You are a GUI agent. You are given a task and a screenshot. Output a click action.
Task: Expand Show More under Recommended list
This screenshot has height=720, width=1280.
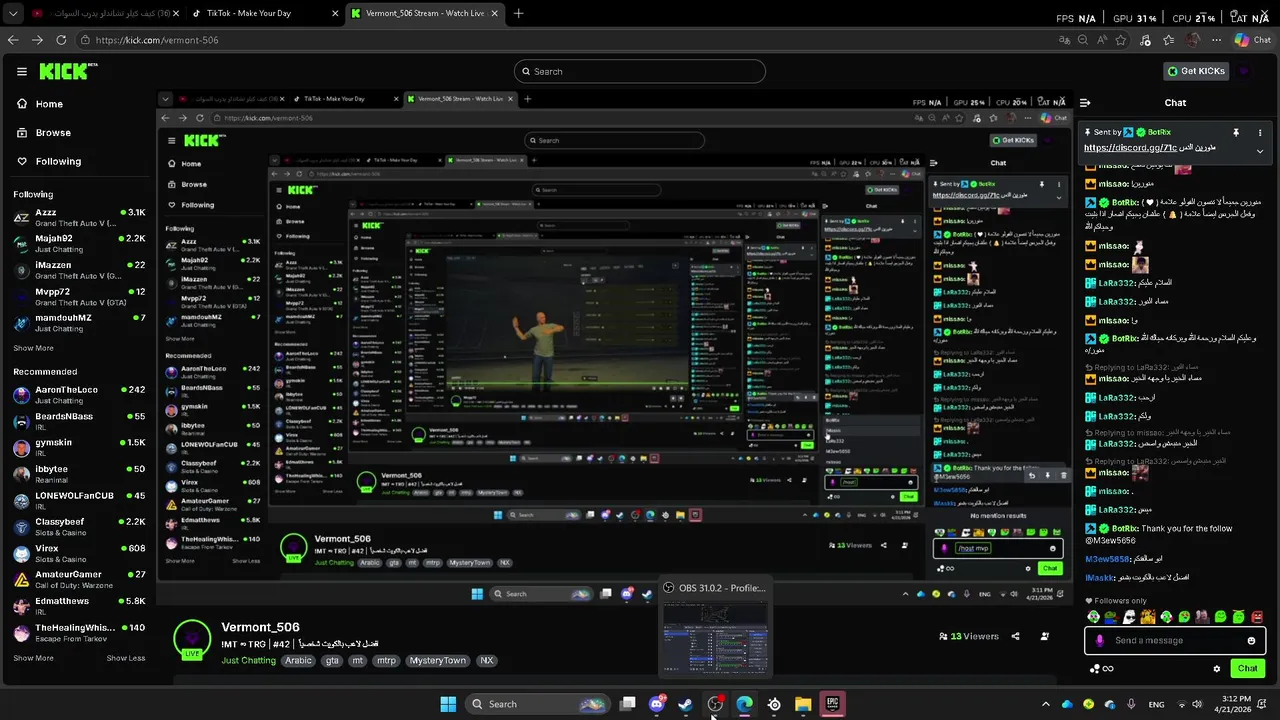33,658
